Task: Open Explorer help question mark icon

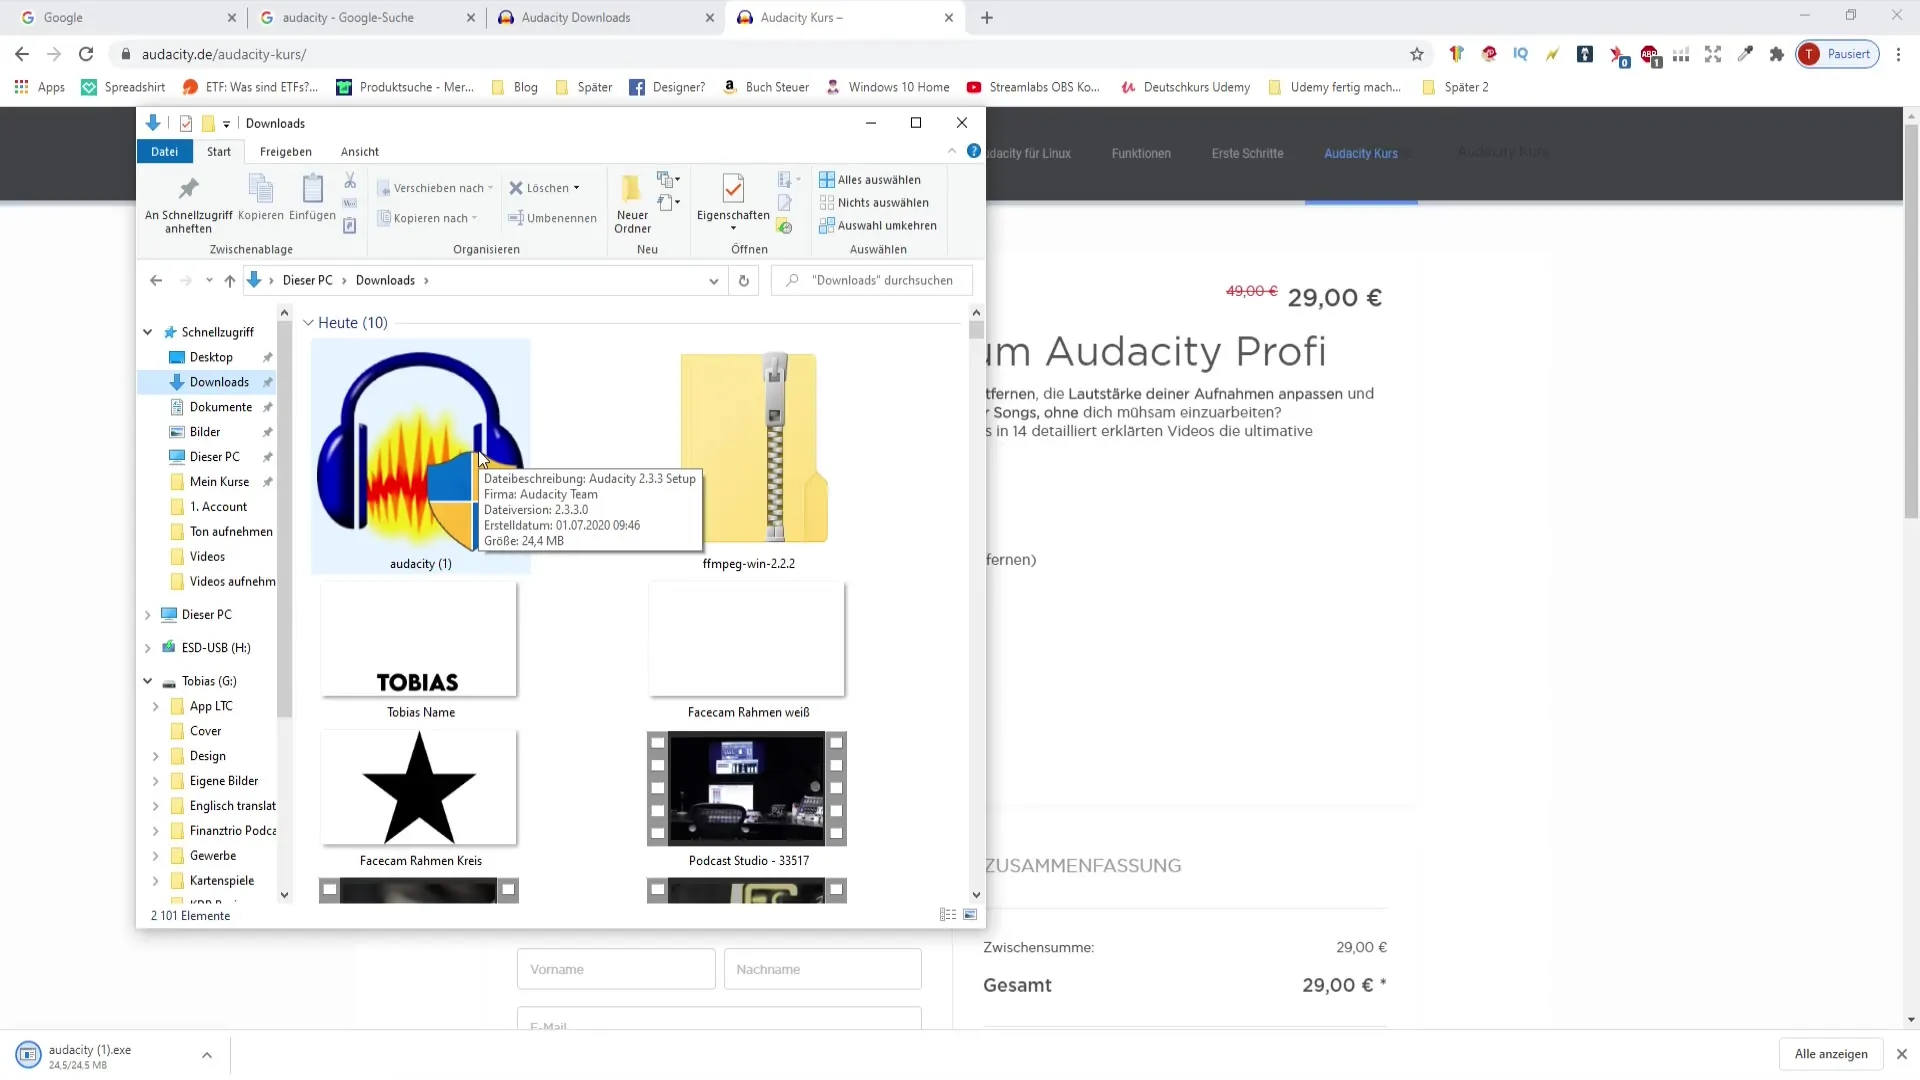Action: tap(973, 151)
